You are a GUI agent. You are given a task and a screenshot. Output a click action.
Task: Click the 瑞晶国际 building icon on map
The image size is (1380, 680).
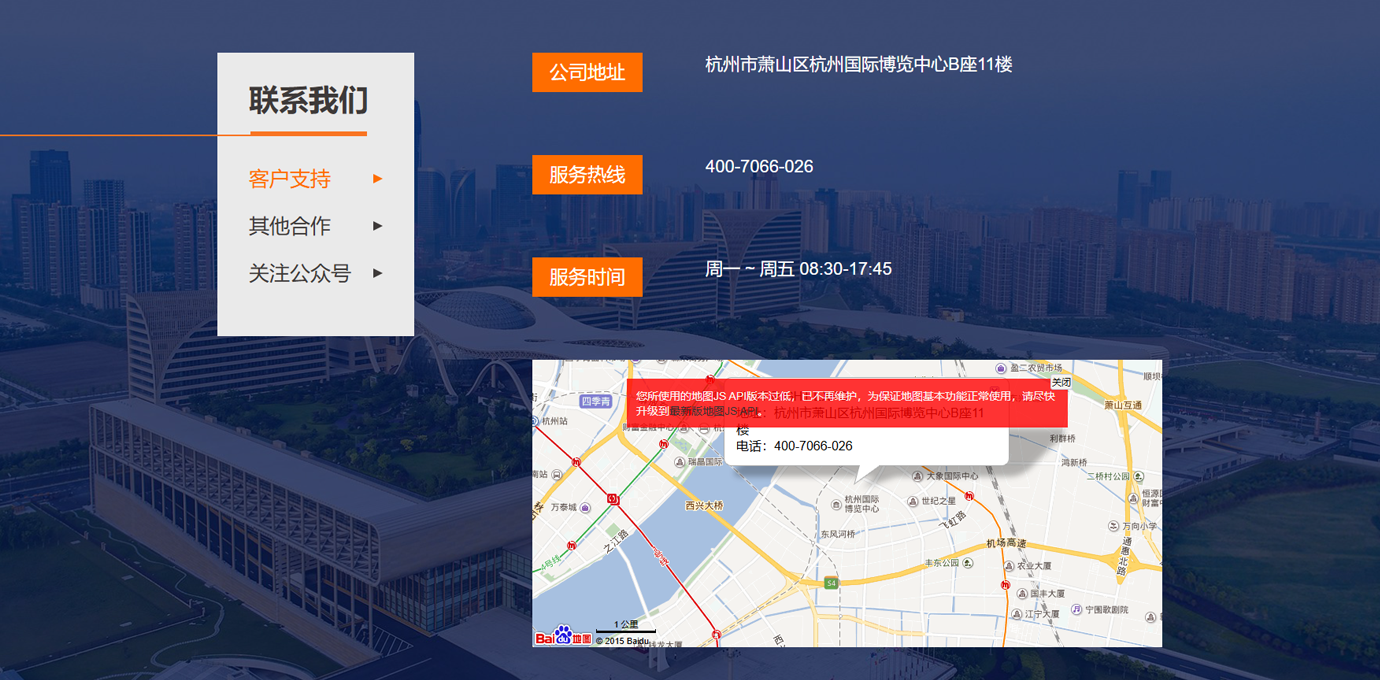[680, 462]
